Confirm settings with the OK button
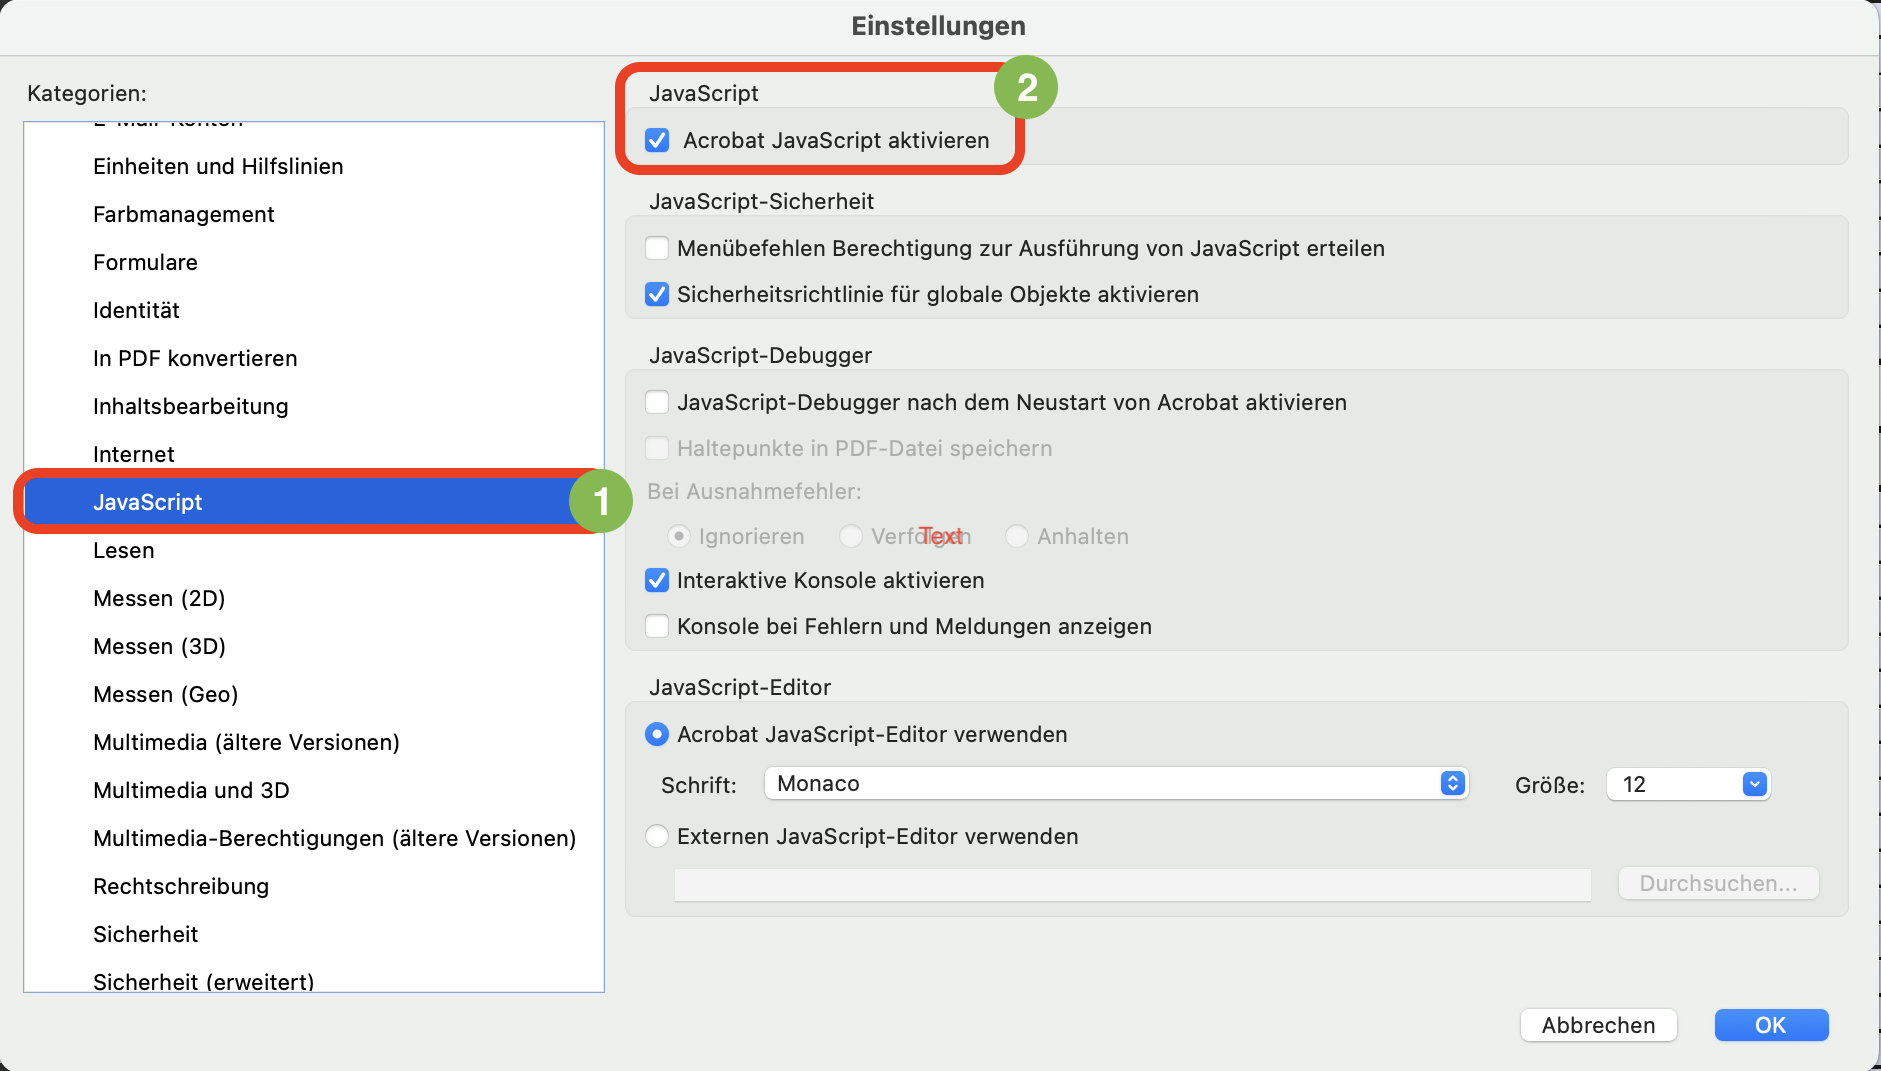The width and height of the screenshot is (1881, 1071). 1771,1025
